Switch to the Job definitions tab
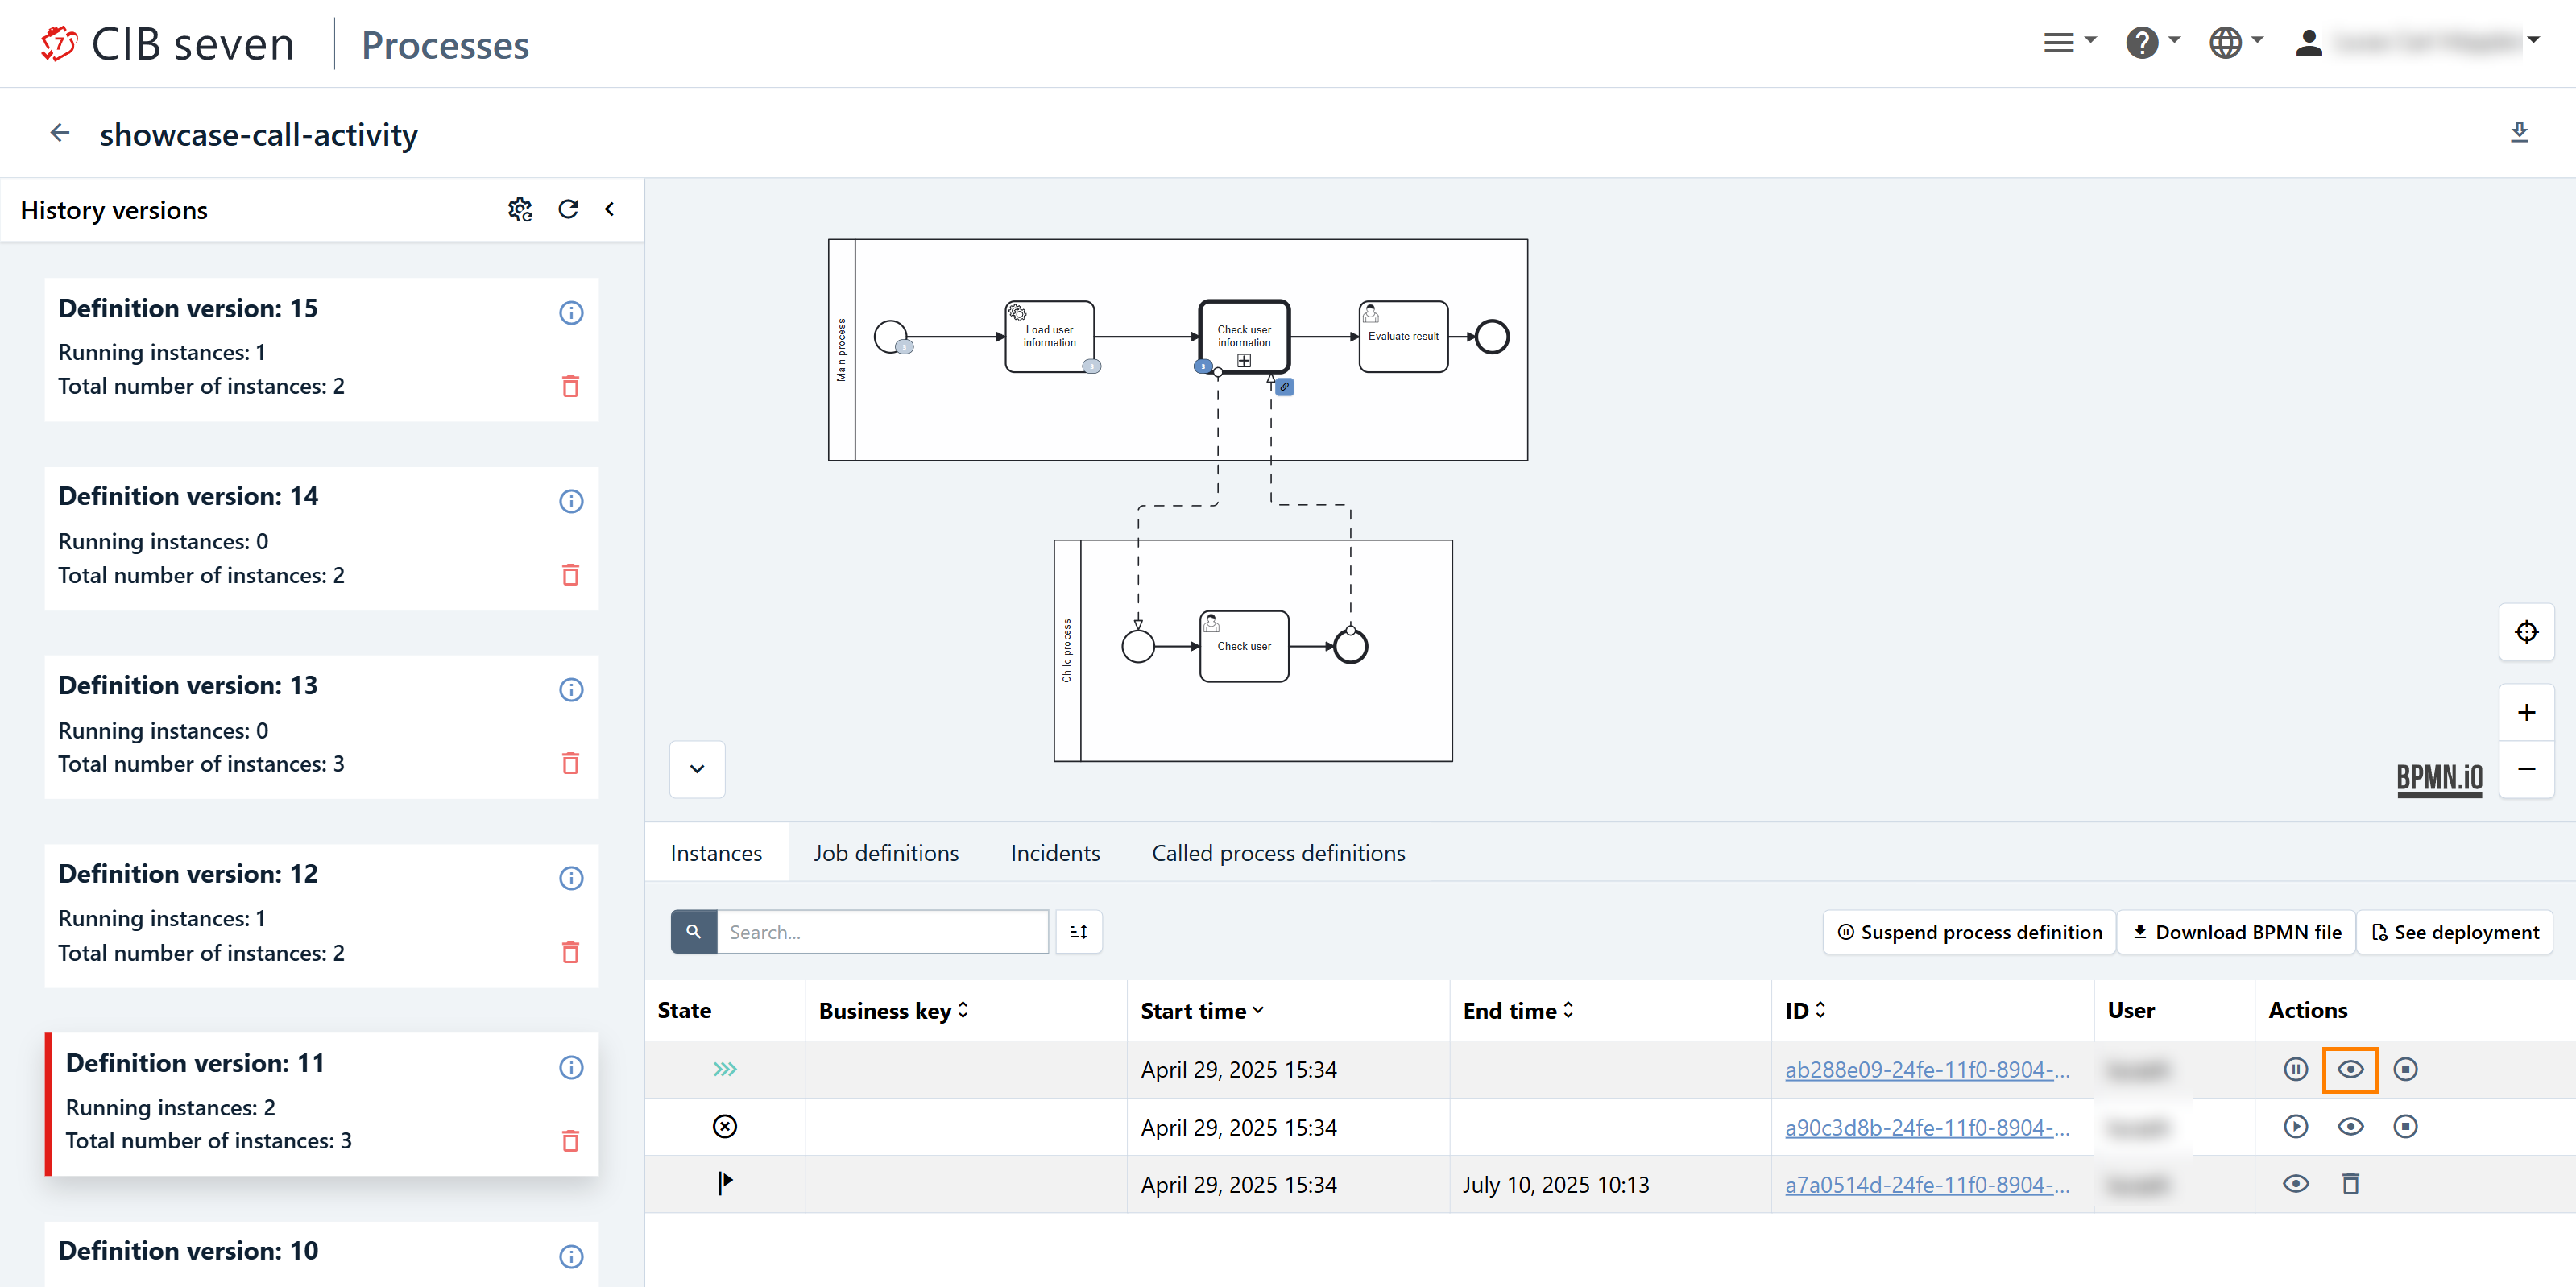 click(885, 853)
